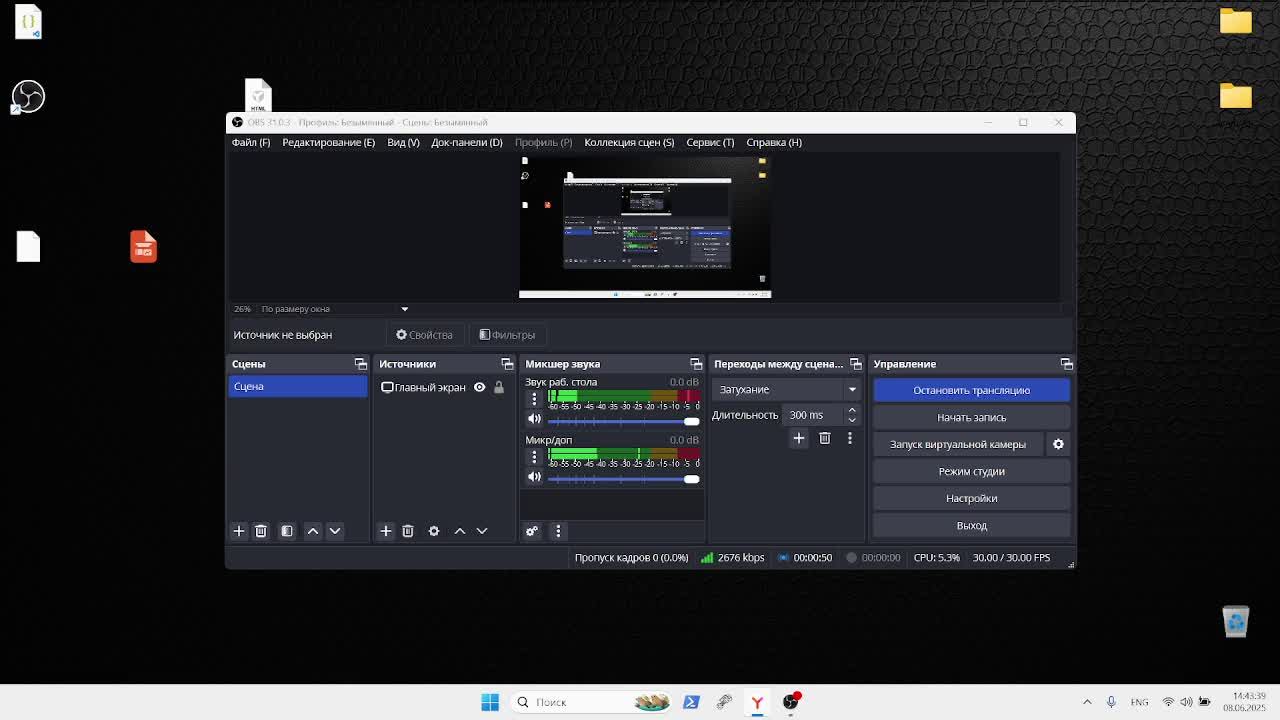This screenshot has height=720, width=1280.
Task: Mute the Микр/доп audio channel
Action: [x=534, y=477]
